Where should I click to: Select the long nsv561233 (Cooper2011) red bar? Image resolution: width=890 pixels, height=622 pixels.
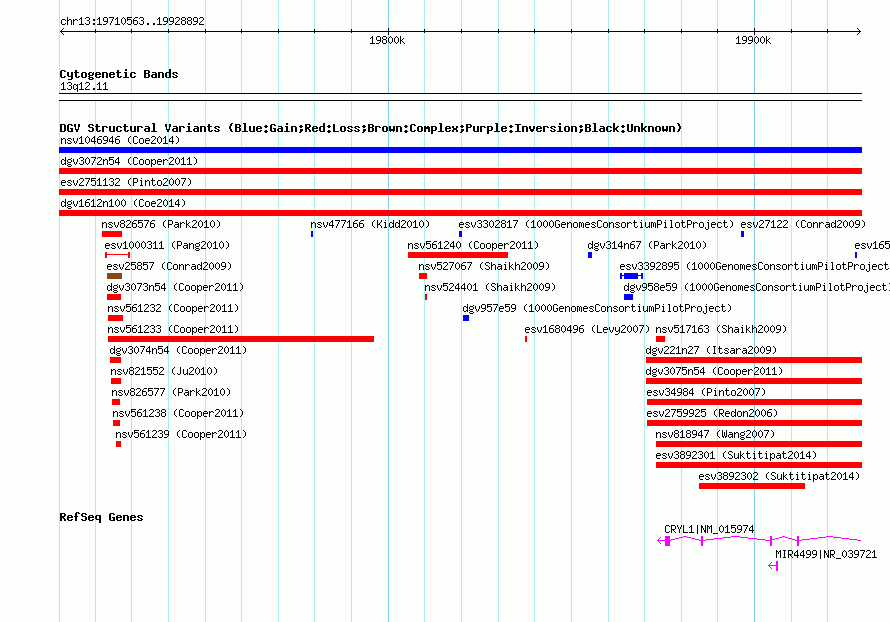coord(241,339)
